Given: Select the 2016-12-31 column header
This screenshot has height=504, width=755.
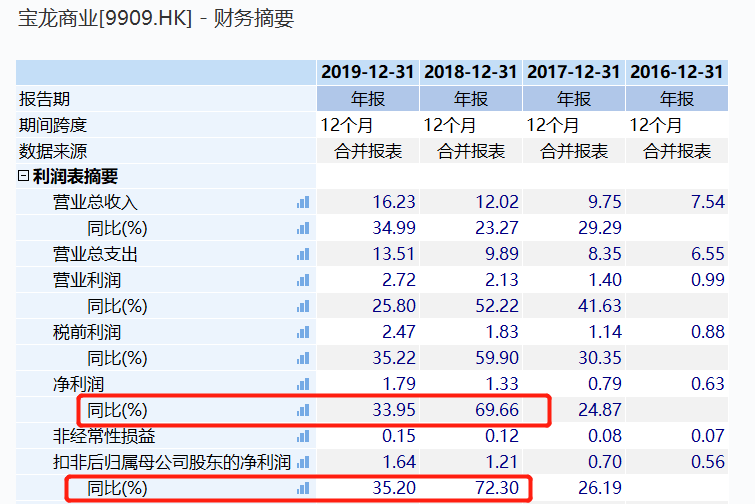Looking at the screenshot, I should point(677,72).
